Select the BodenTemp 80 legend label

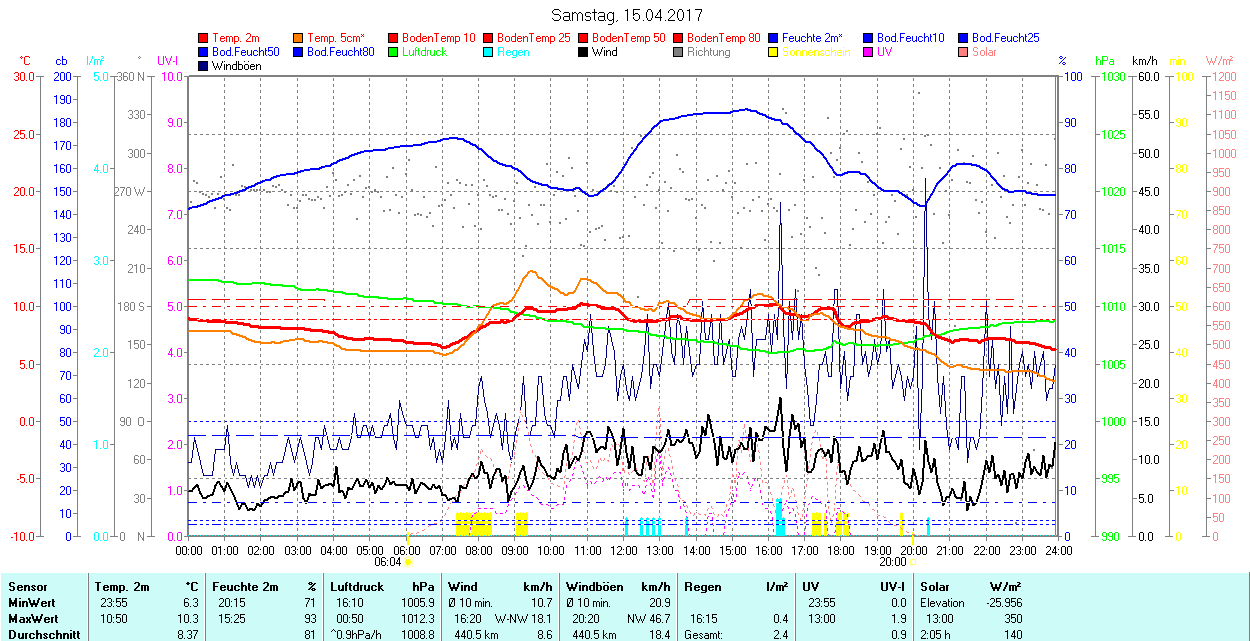[x=724, y=38]
